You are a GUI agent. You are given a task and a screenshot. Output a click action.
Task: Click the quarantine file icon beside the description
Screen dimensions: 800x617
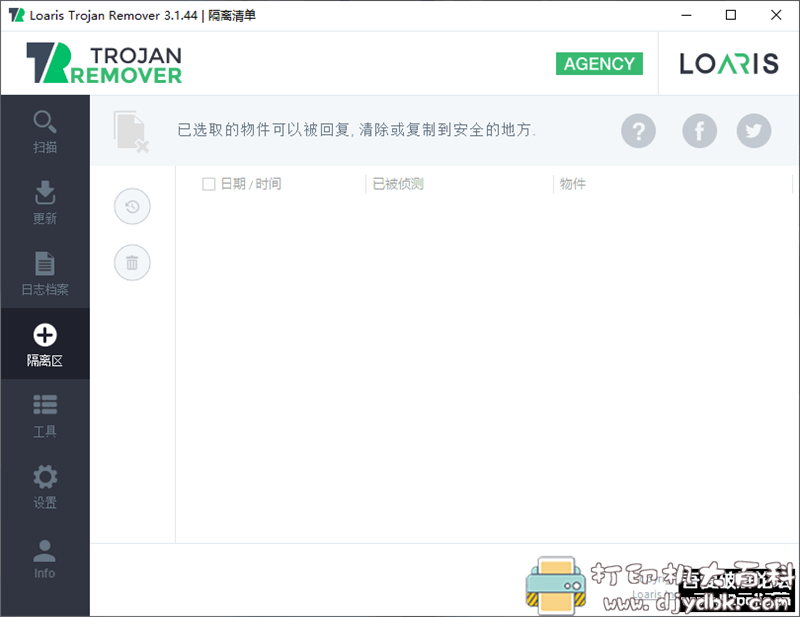[131, 131]
